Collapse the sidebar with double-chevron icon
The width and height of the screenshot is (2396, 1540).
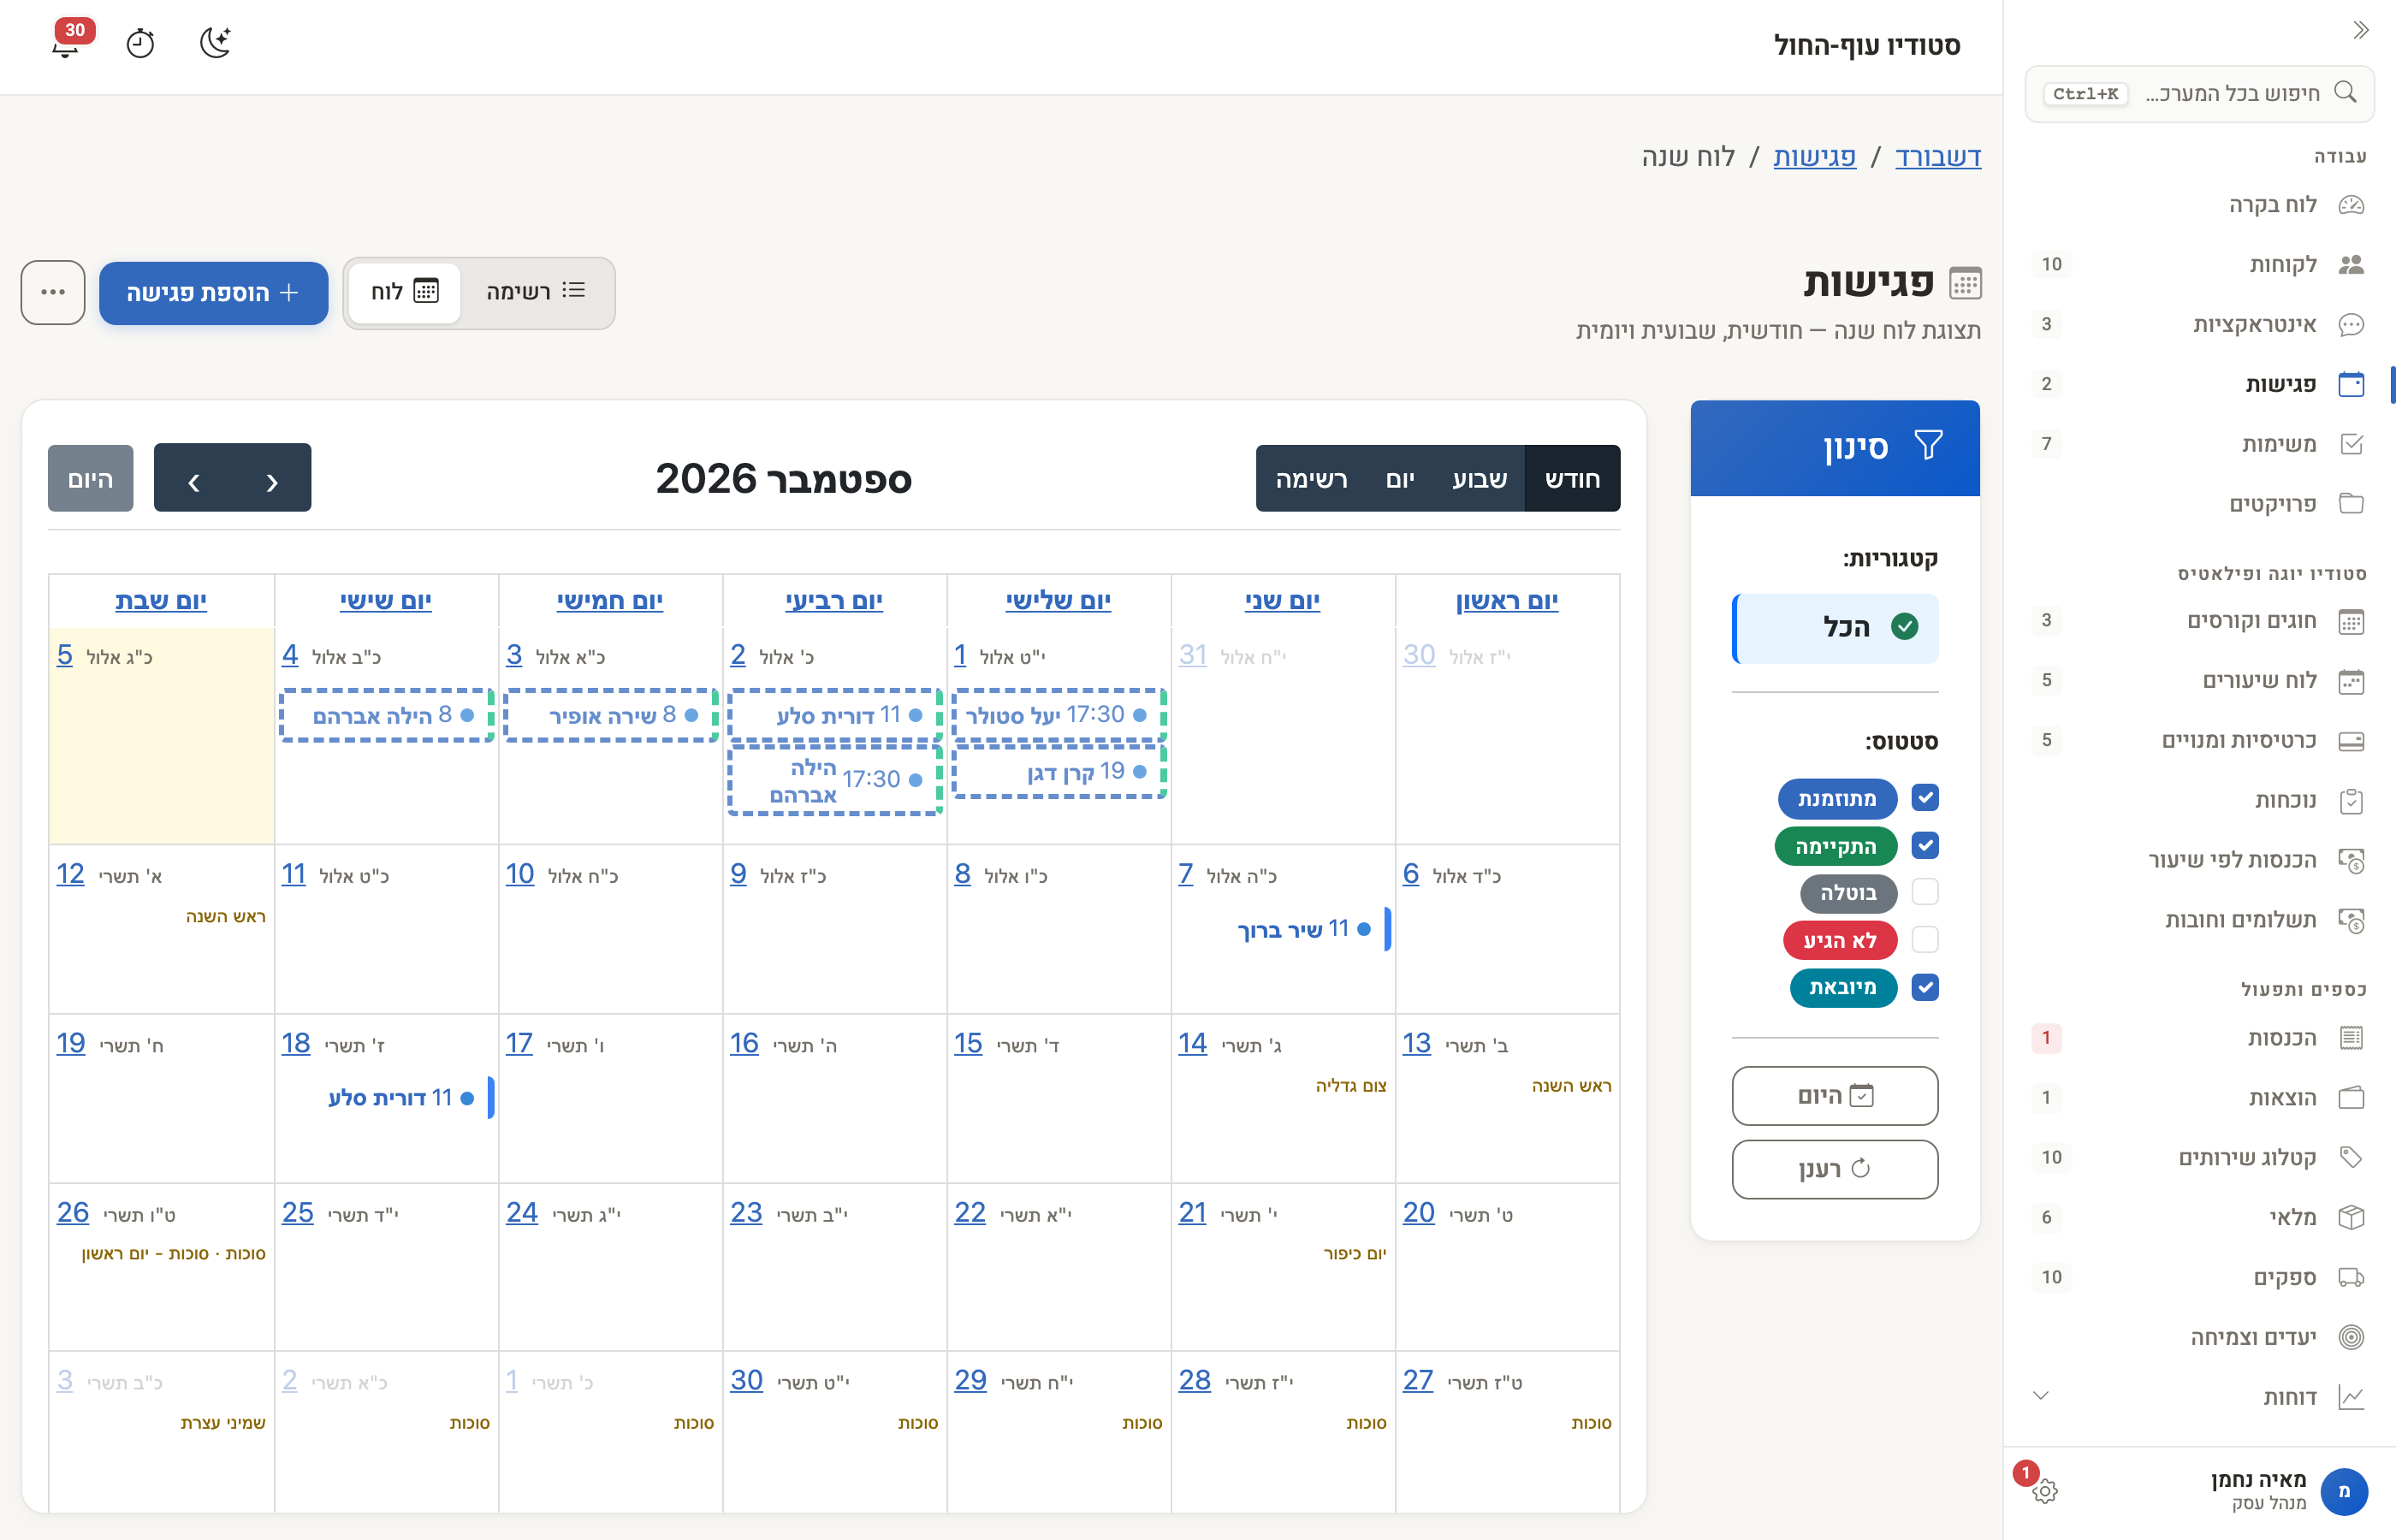pos(2361,30)
